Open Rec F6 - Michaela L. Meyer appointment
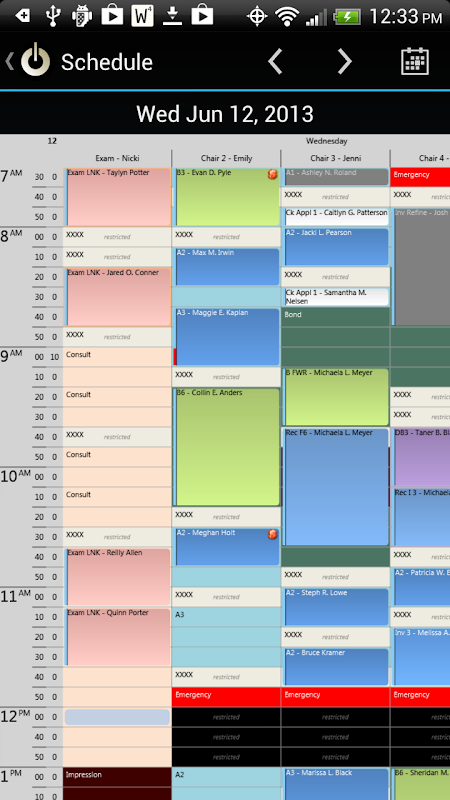Screen dimensions: 450x800 (x=336, y=487)
